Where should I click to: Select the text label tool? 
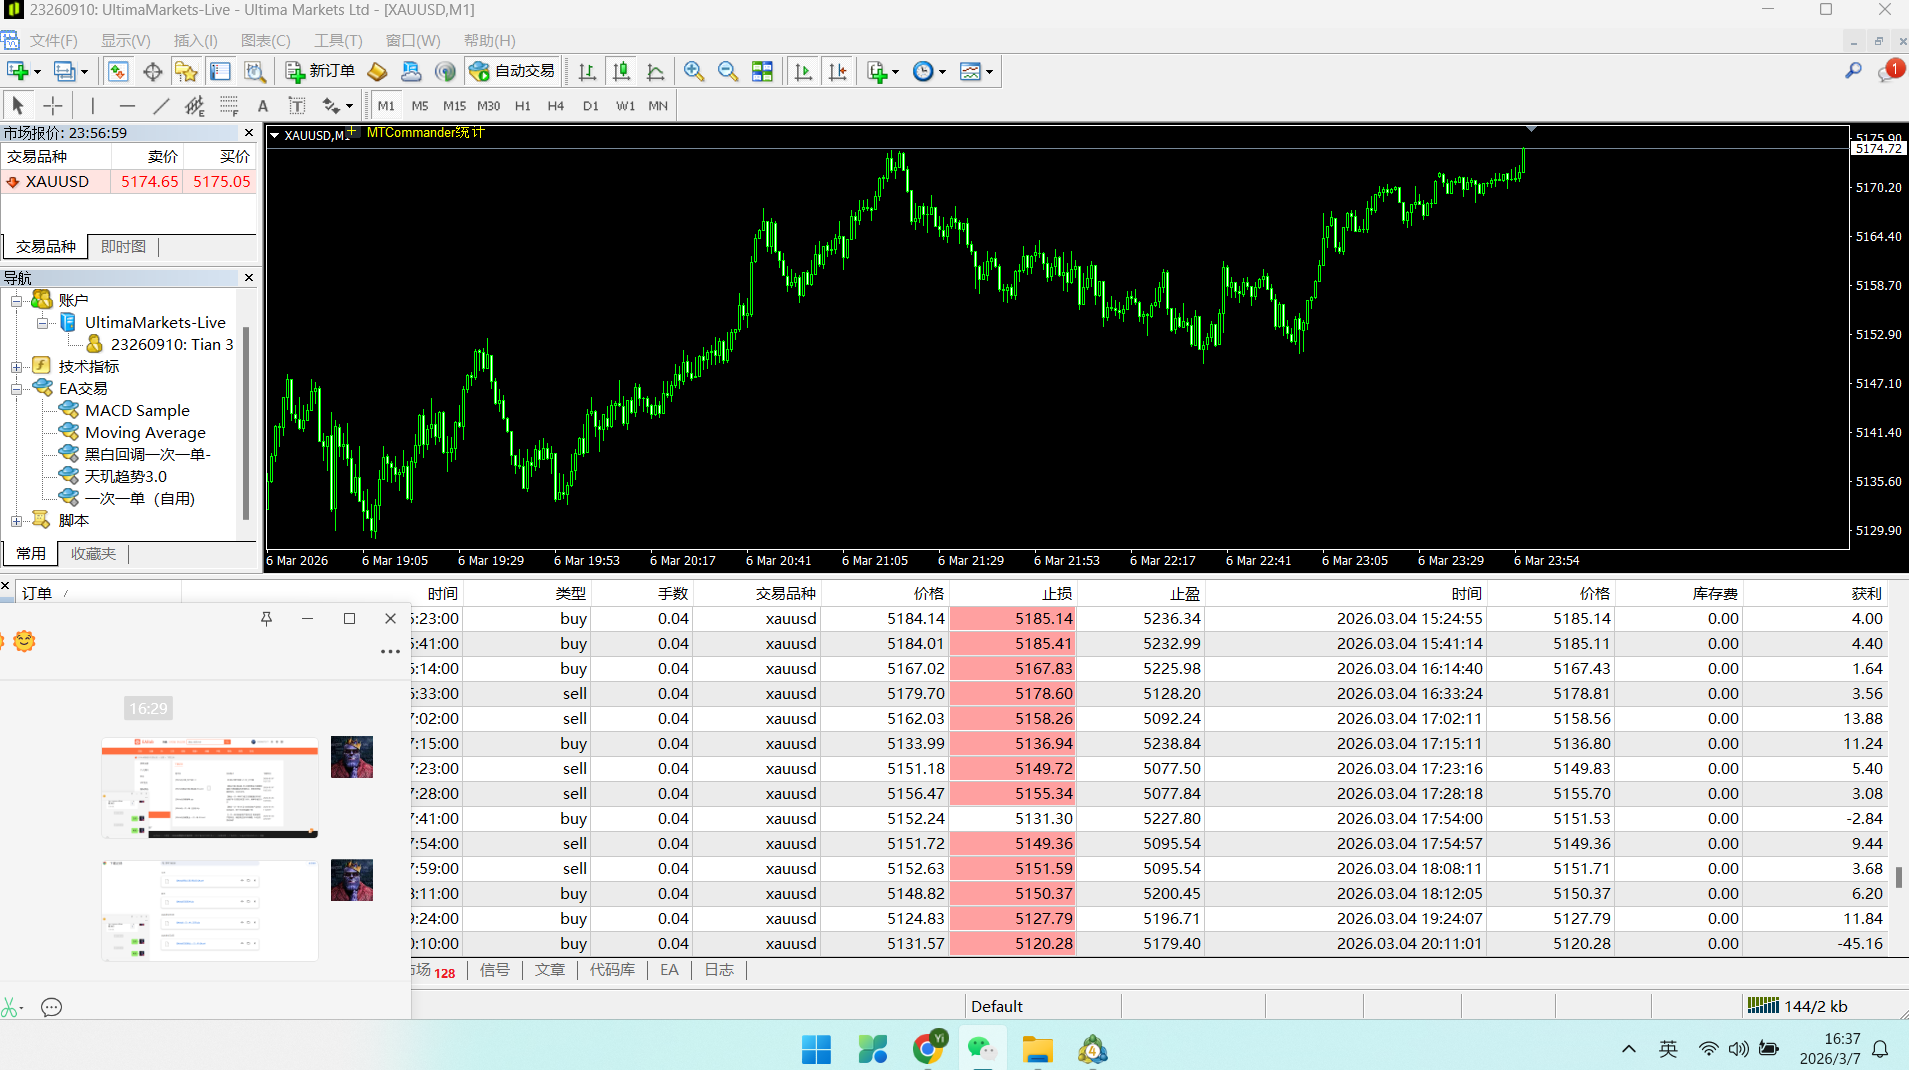click(x=297, y=105)
